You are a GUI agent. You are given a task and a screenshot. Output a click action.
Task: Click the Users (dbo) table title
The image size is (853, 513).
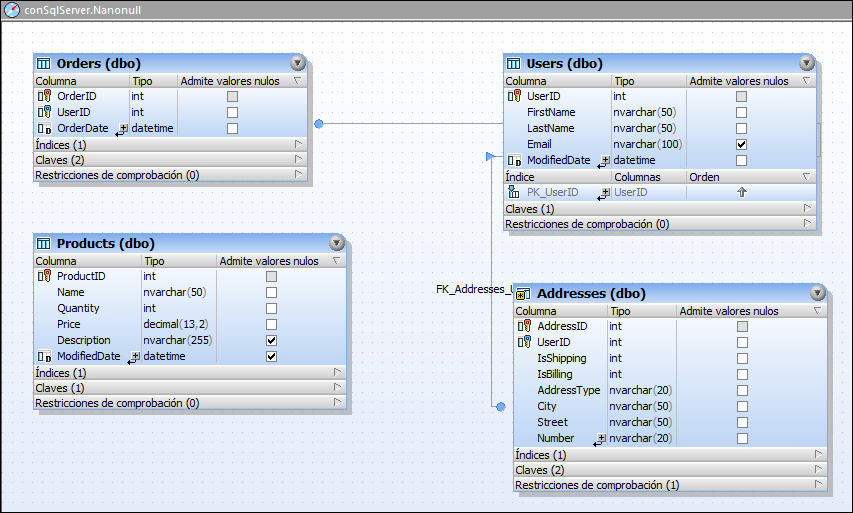tap(565, 63)
